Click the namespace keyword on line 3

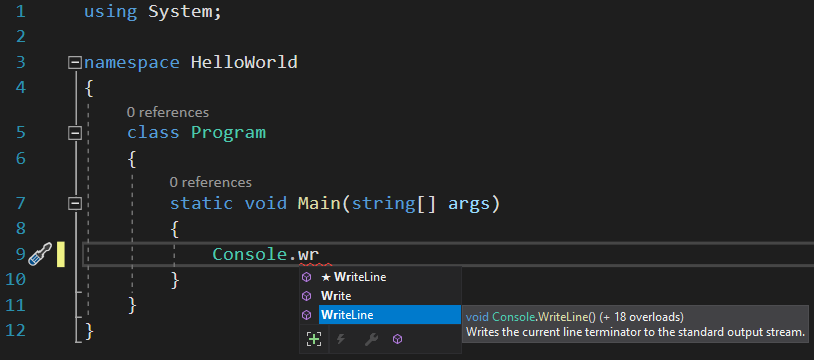[x=132, y=63]
